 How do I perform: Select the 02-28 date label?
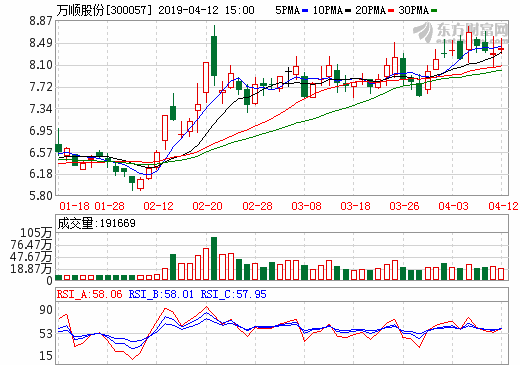click(x=257, y=206)
